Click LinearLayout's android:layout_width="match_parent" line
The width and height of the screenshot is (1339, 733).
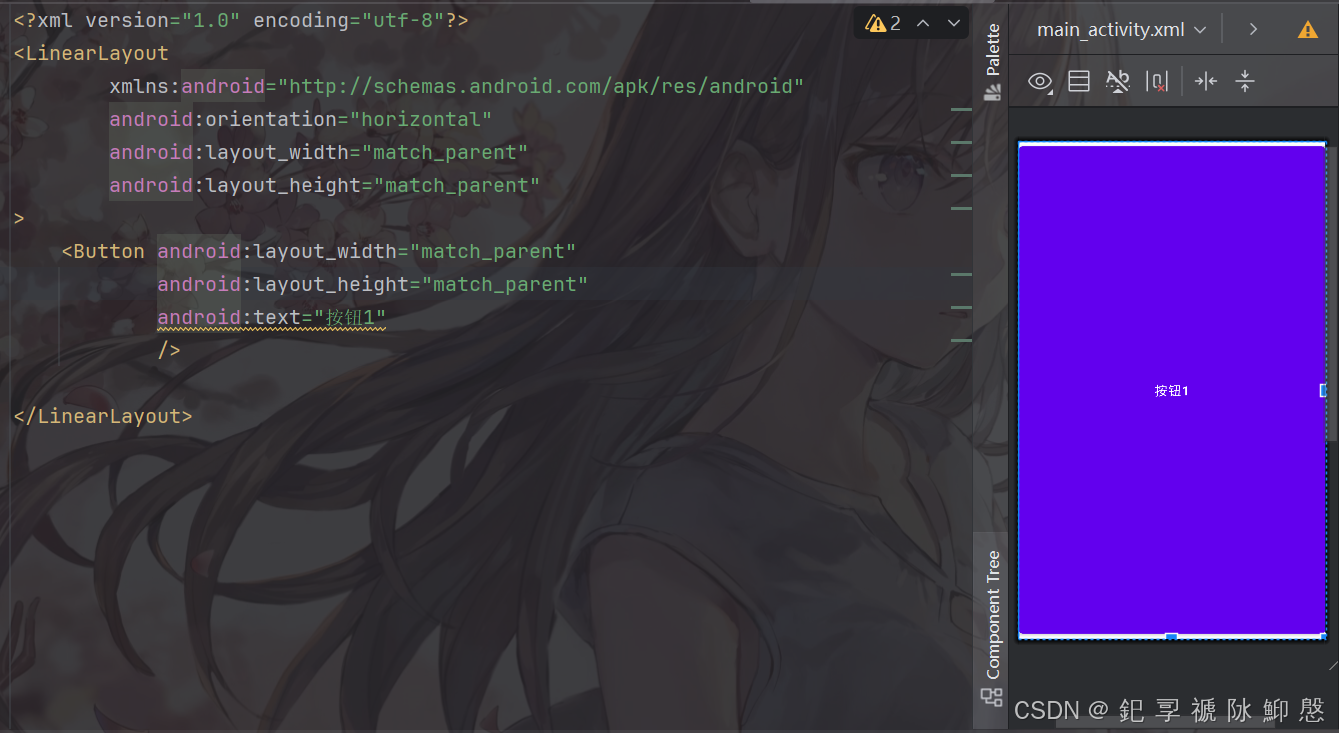click(319, 152)
